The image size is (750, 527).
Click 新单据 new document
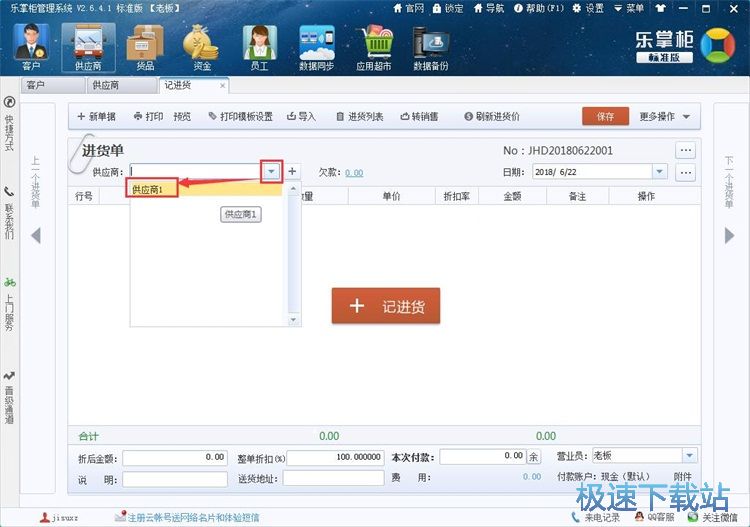pos(96,117)
